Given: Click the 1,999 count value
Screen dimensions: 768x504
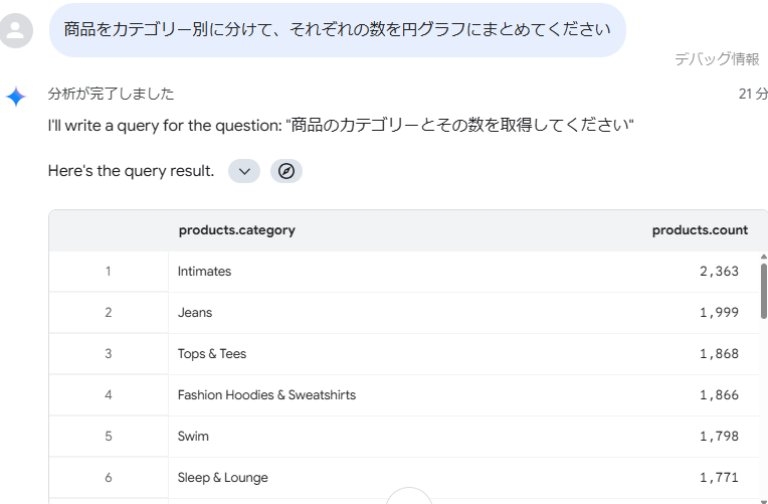Looking at the screenshot, I should (x=719, y=312).
